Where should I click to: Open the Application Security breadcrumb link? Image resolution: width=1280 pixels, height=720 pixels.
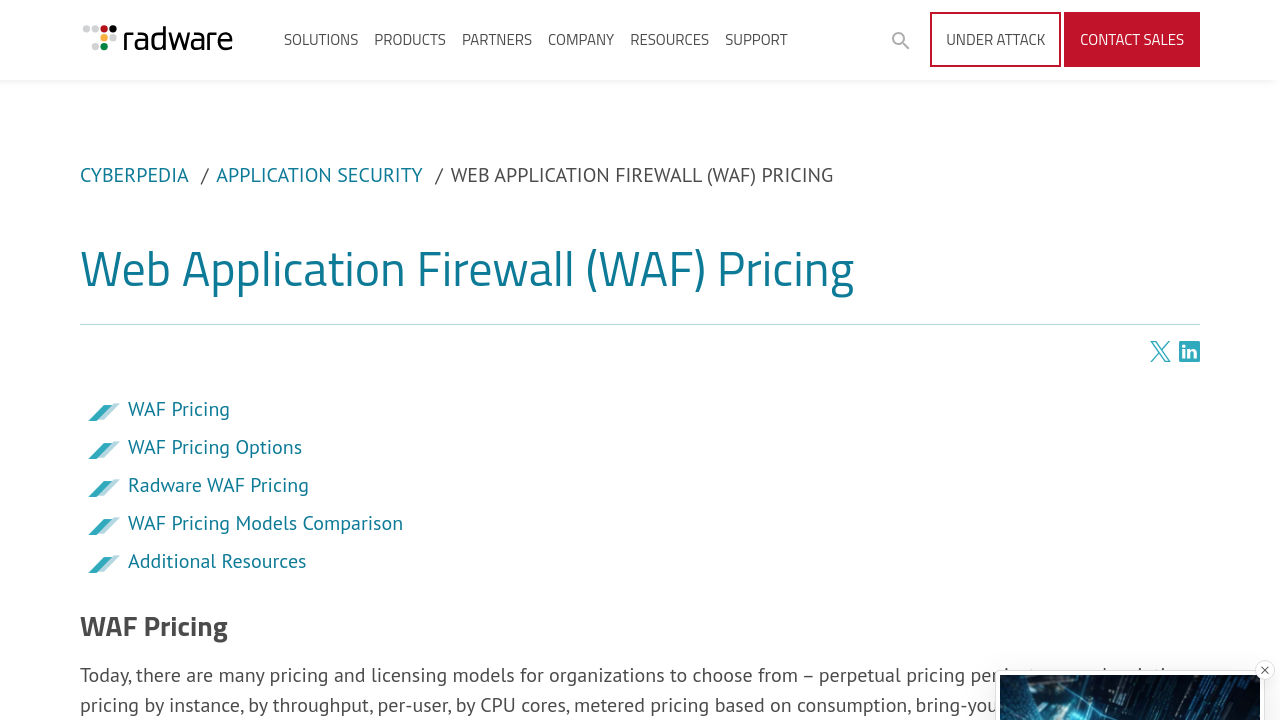[319, 175]
